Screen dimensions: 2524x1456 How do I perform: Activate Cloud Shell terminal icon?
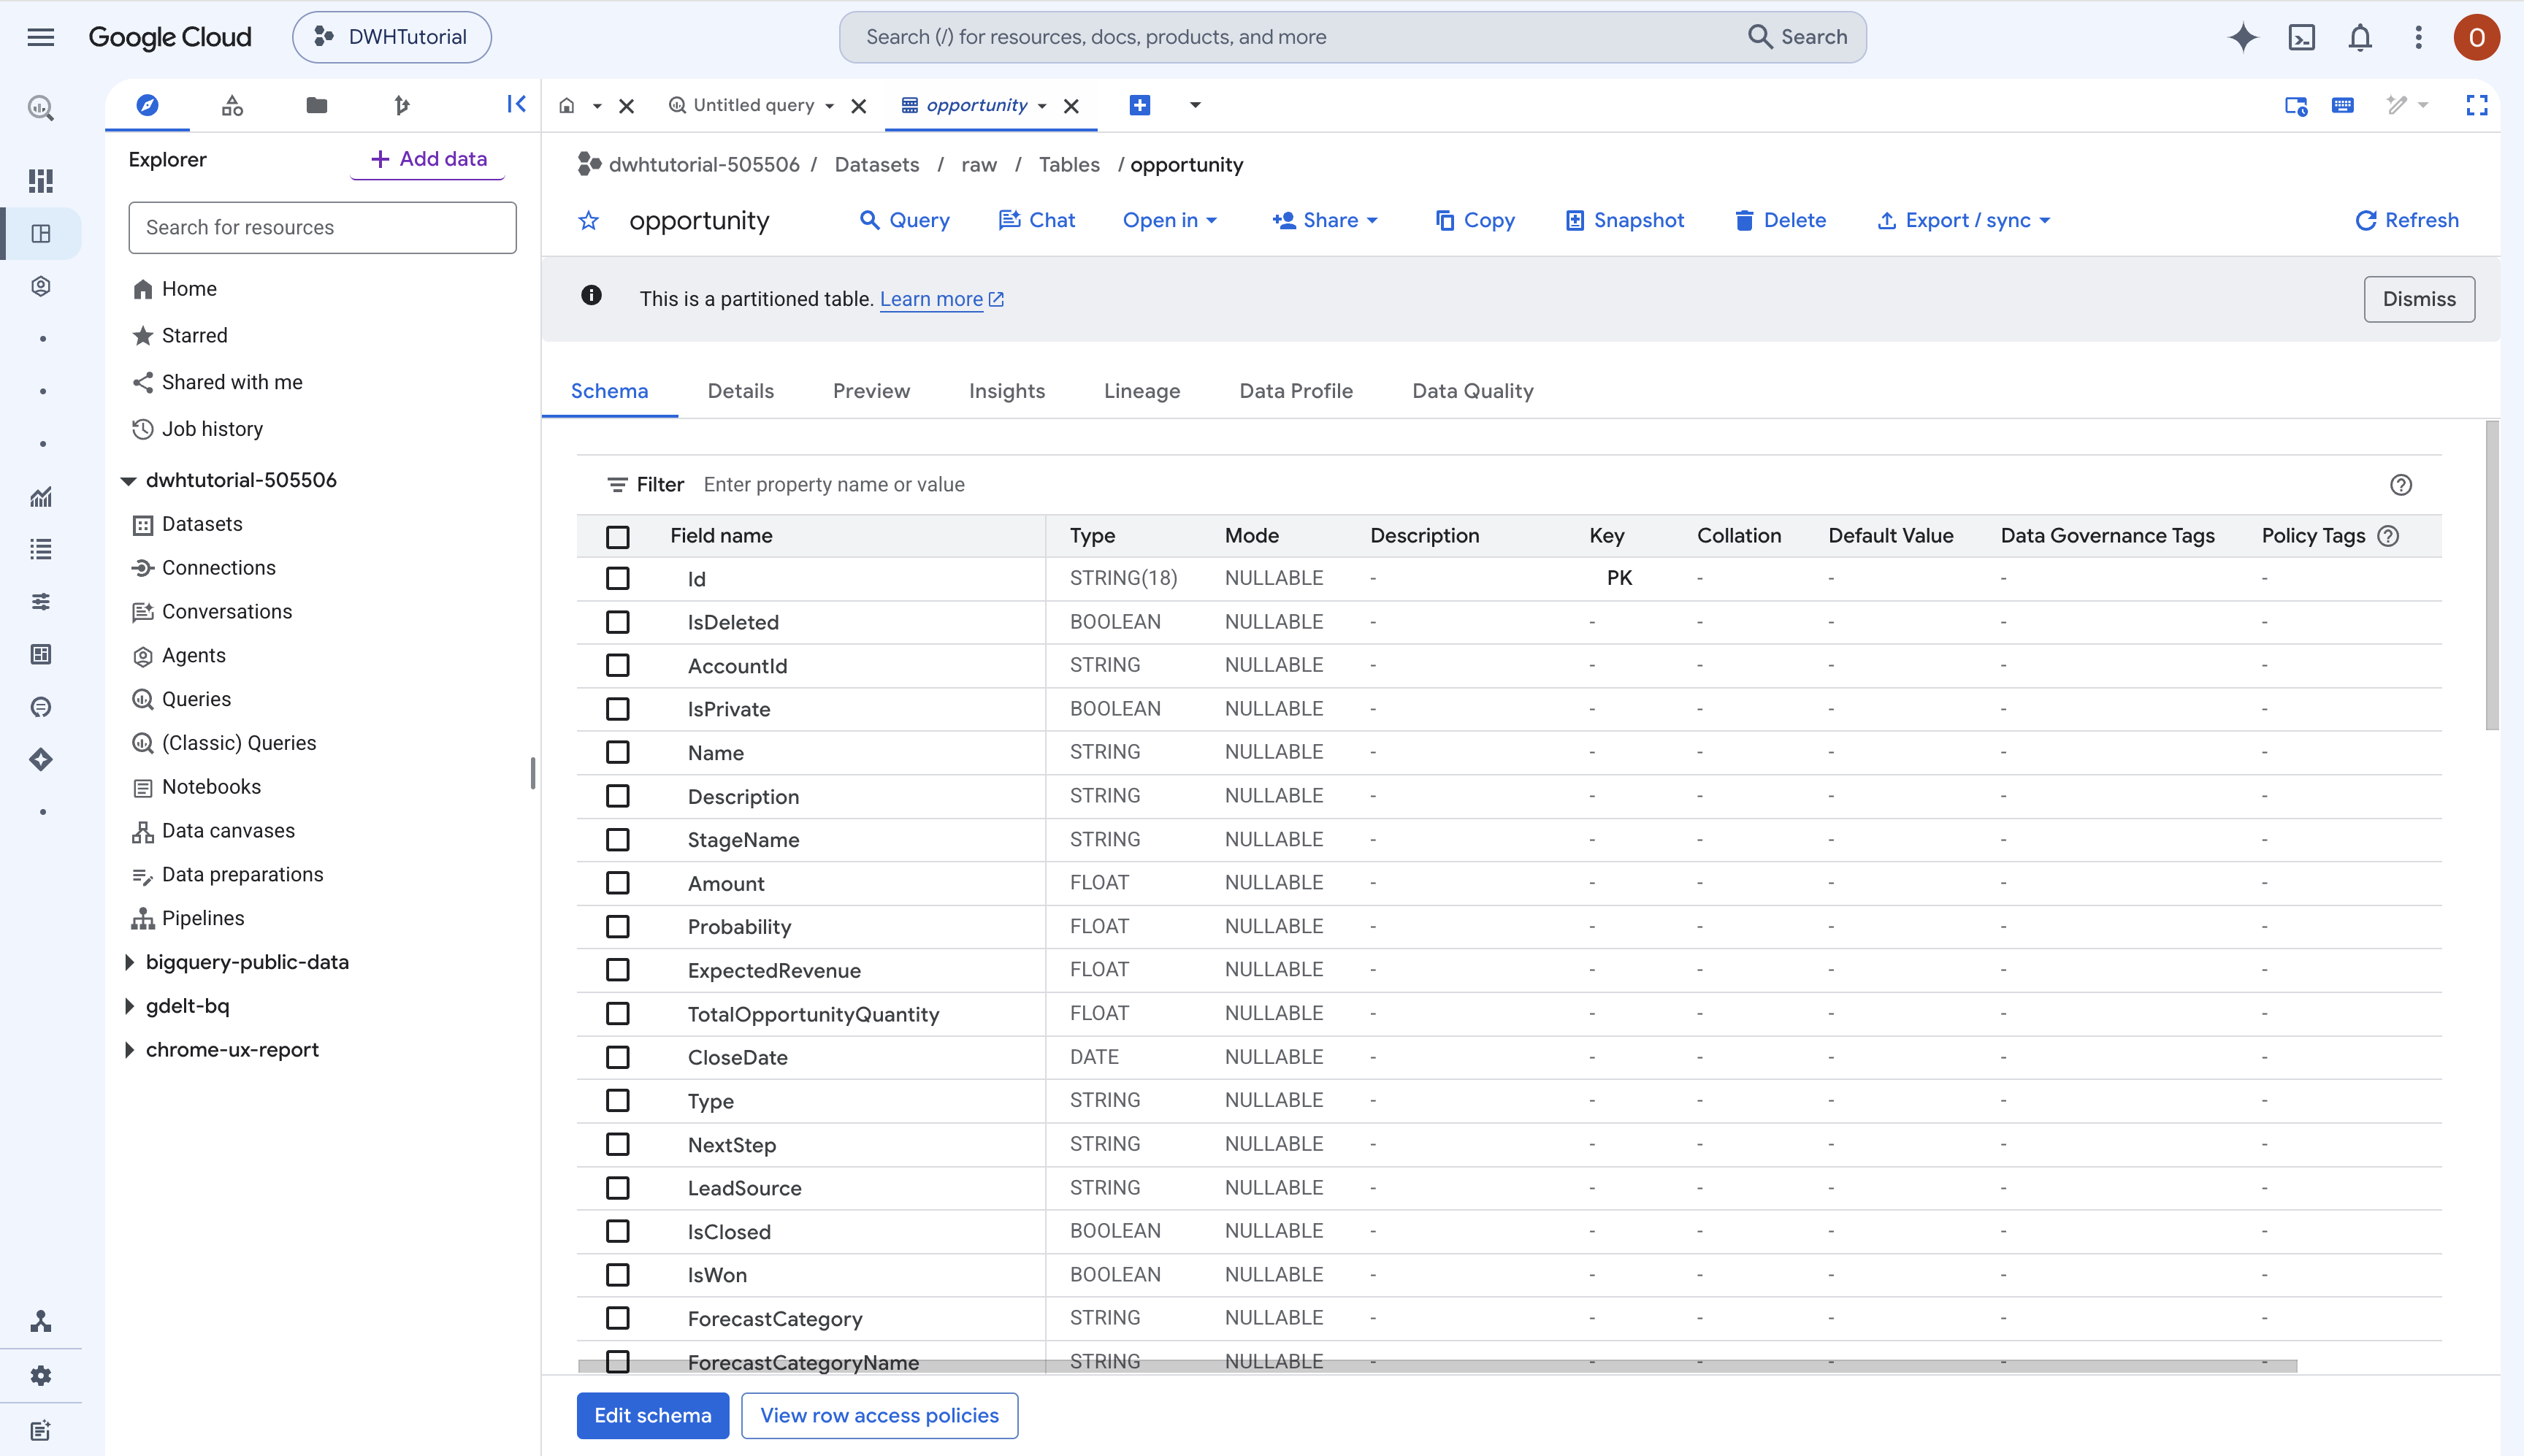[x=2302, y=37]
